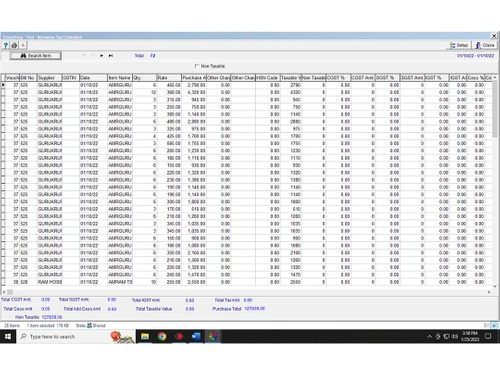Select the AMRAM TS item name cell
This screenshot has width=500, height=375.
point(120,282)
